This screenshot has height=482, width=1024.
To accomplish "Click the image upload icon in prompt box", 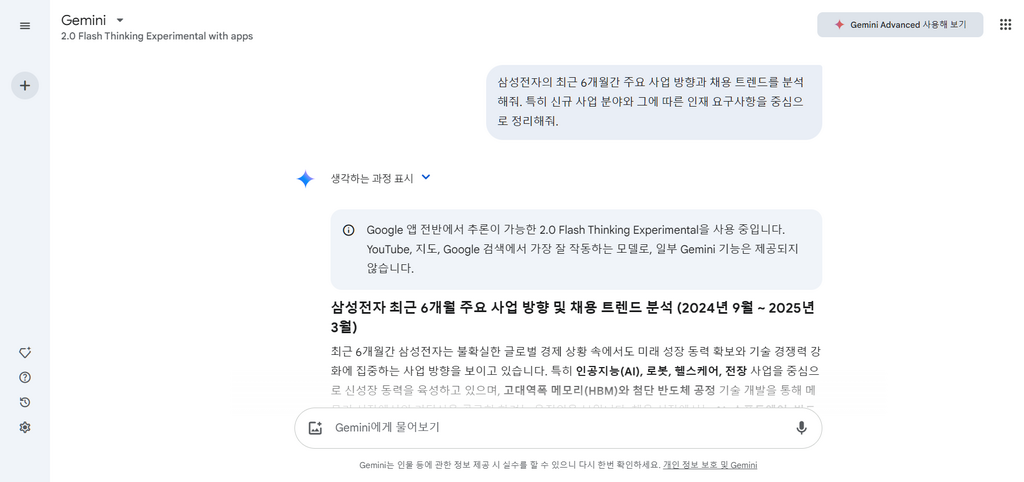I will (315, 428).
